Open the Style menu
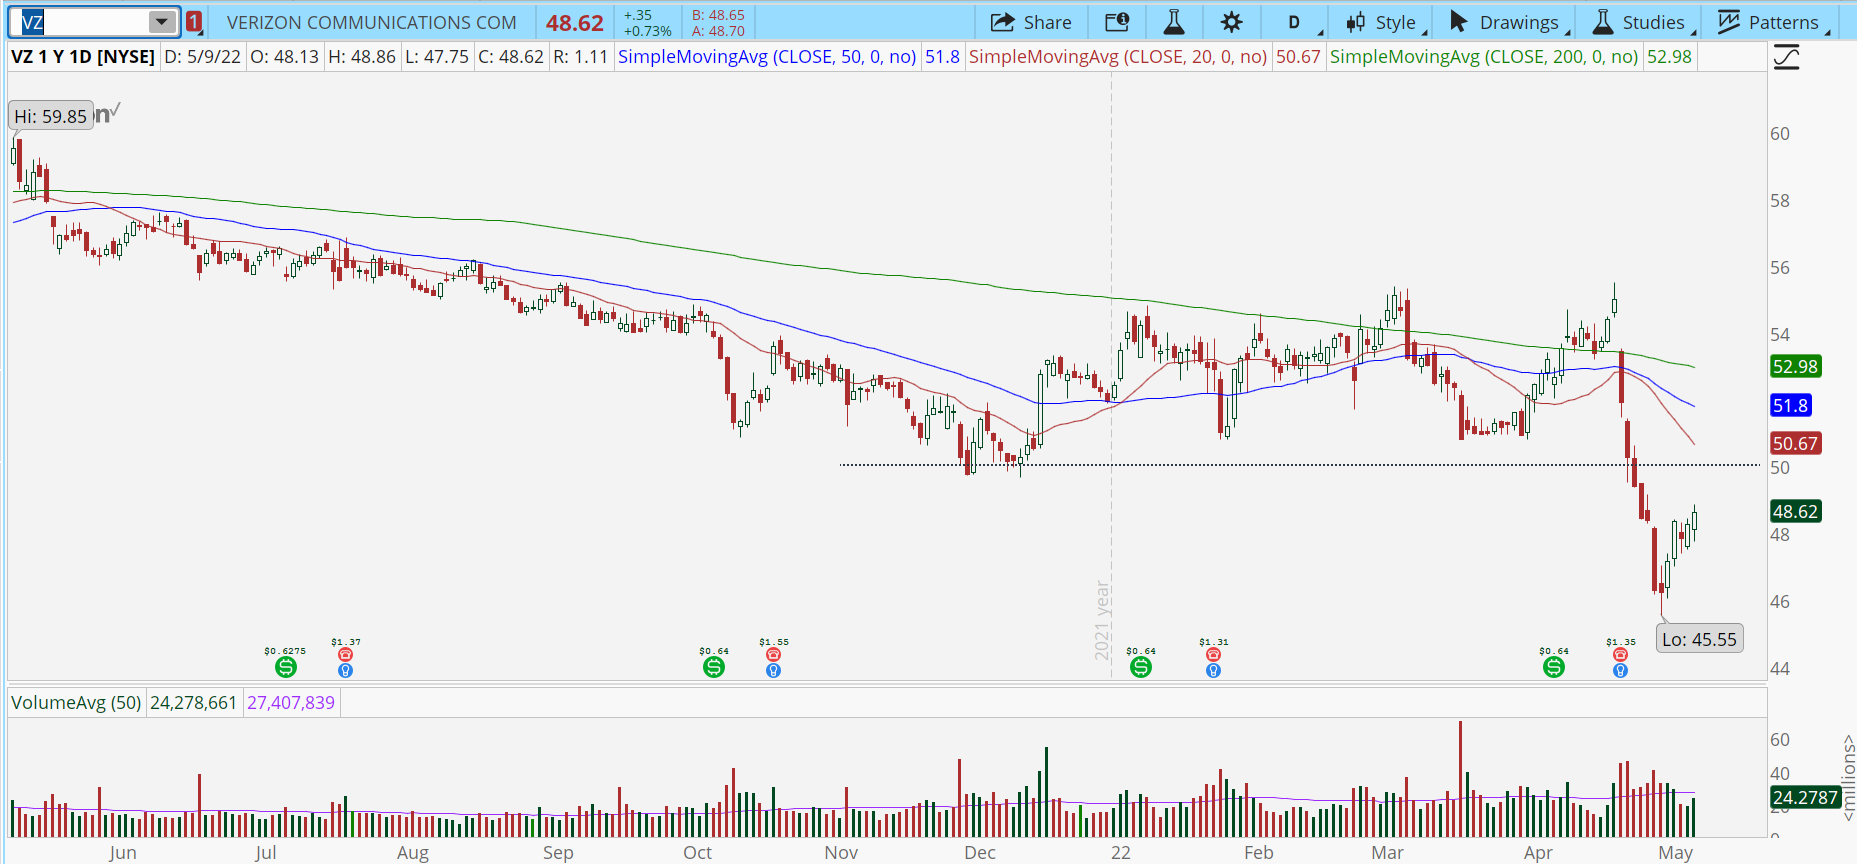The height and width of the screenshot is (864, 1857). pyautogui.click(x=1383, y=22)
